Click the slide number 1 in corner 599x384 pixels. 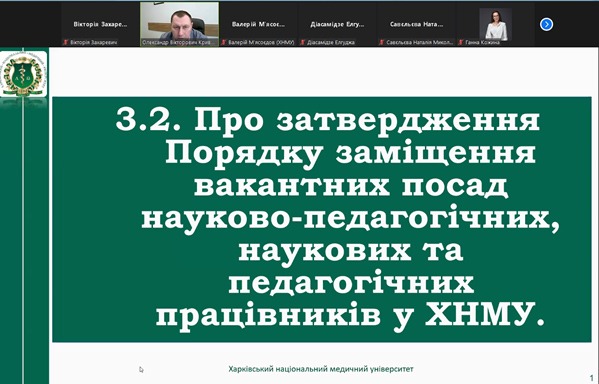[x=592, y=378]
